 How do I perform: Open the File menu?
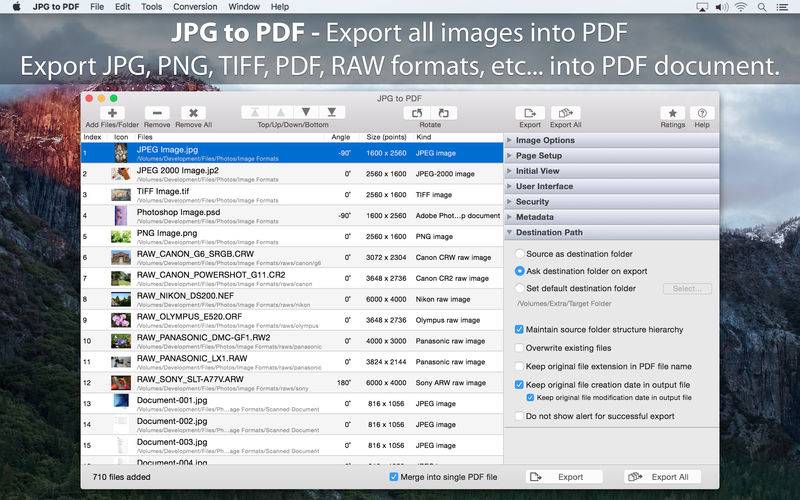97,7
